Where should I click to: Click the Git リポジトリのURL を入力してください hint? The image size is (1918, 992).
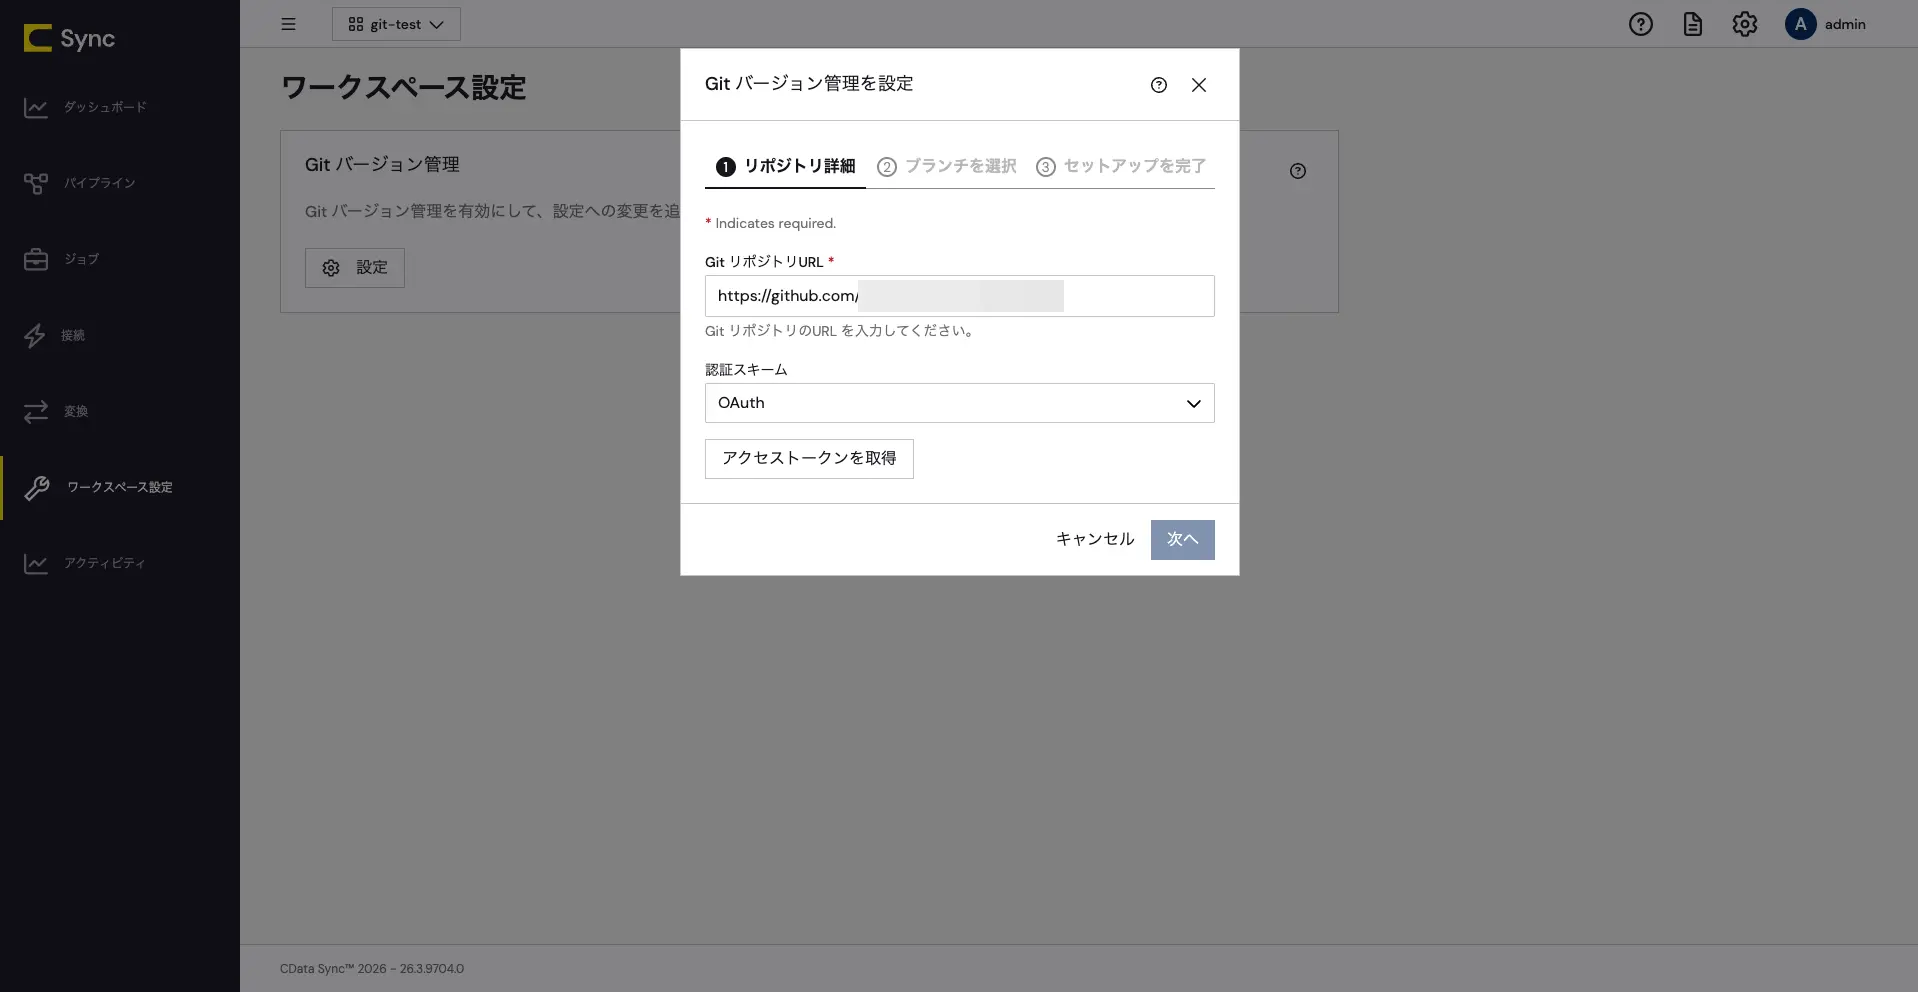pos(840,331)
